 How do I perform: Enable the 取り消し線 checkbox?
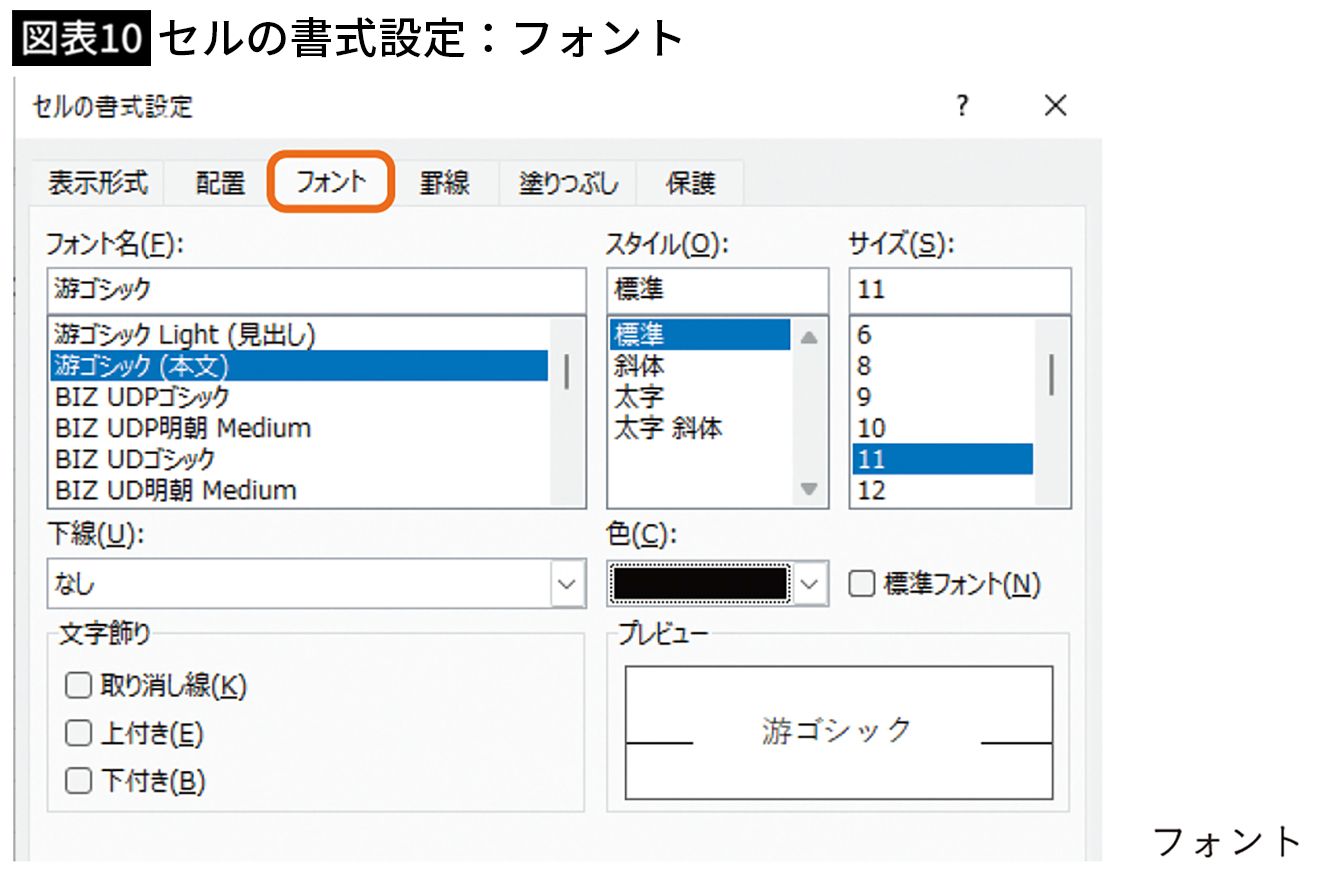click(78, 686)
